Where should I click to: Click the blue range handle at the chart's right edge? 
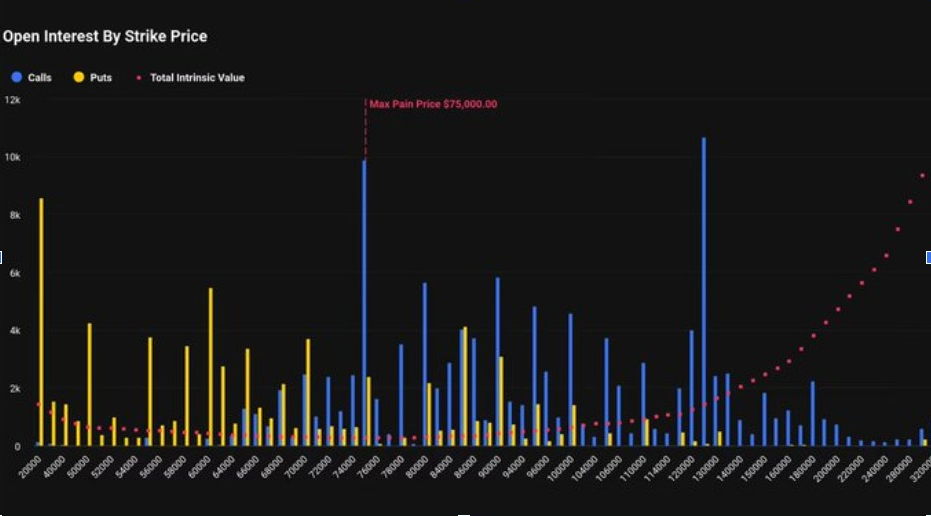(928, 257)
